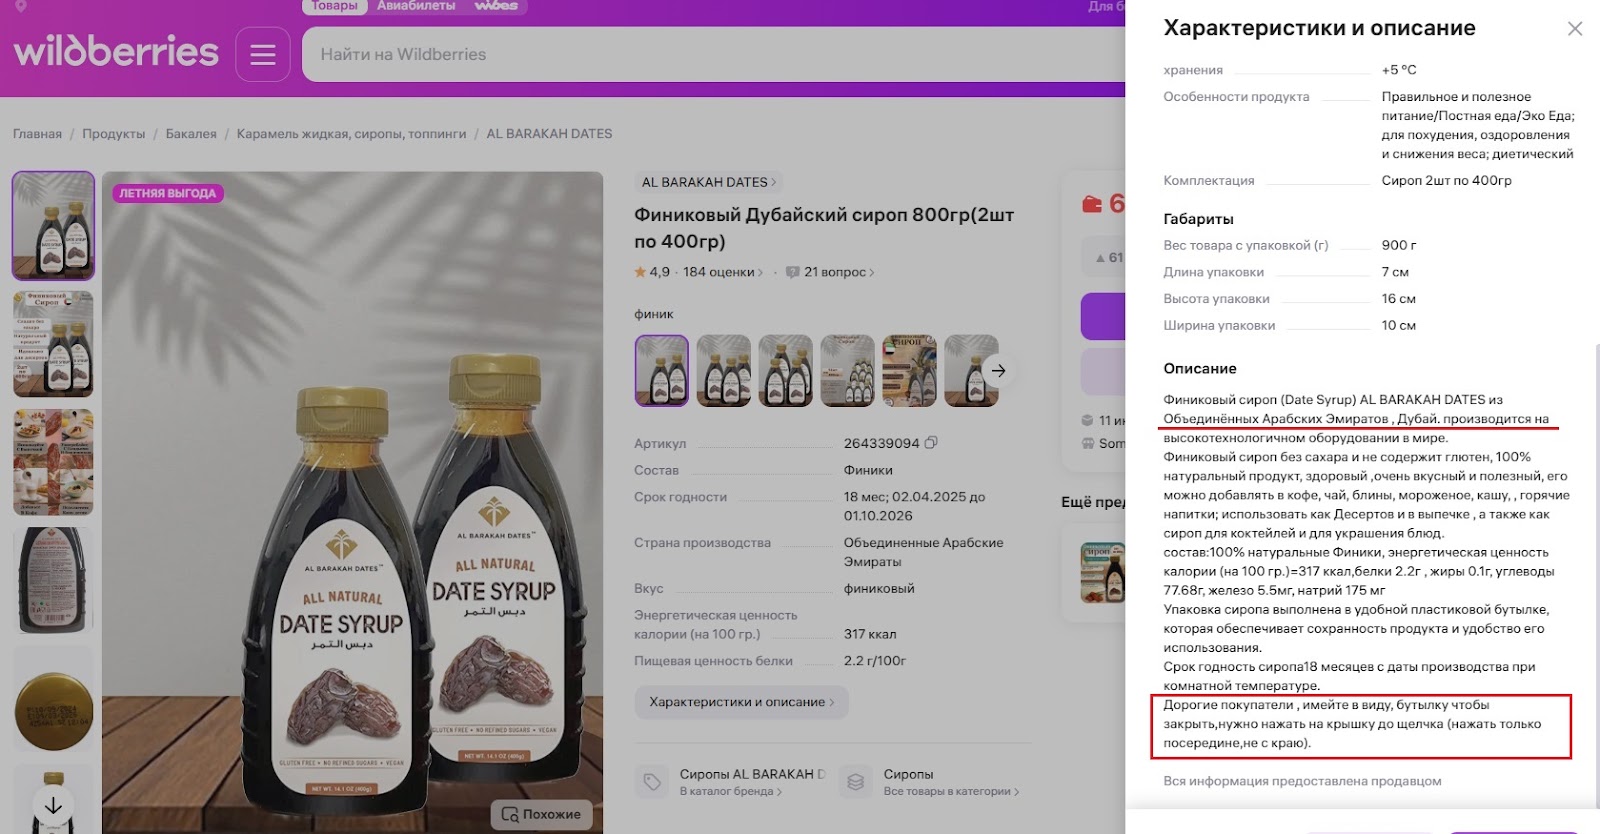Image resolution: width=1600 pixels, height=834 pixels.
Task: Open the 184 оценки reviews link
Action: click(722, 272)
